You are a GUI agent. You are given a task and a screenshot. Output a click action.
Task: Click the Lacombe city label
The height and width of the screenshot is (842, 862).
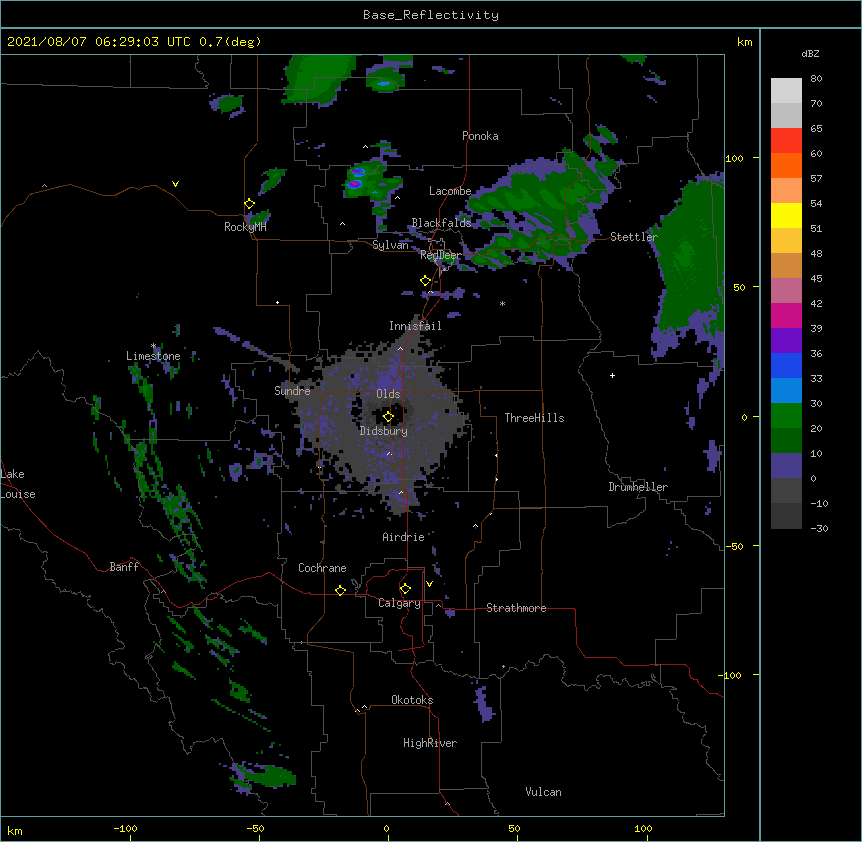pyautogui.click(x=450, y=191)
